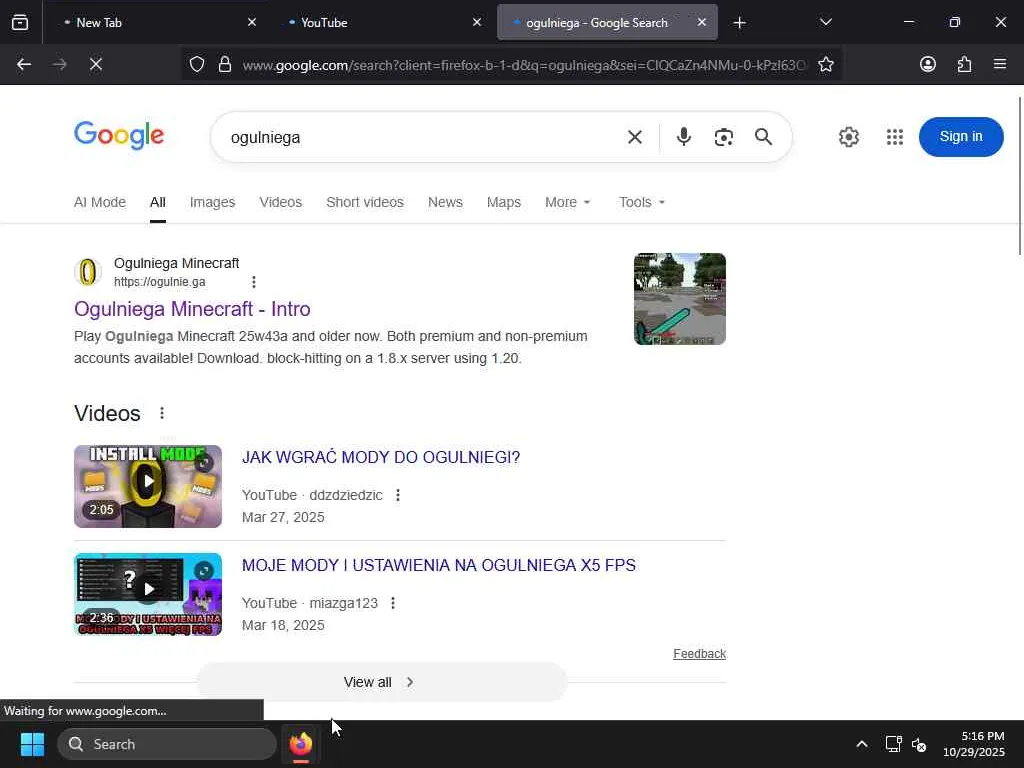Open Ogulniega Minecraft - Intro link
This screenshot has height=768, width=1024.
192,309
